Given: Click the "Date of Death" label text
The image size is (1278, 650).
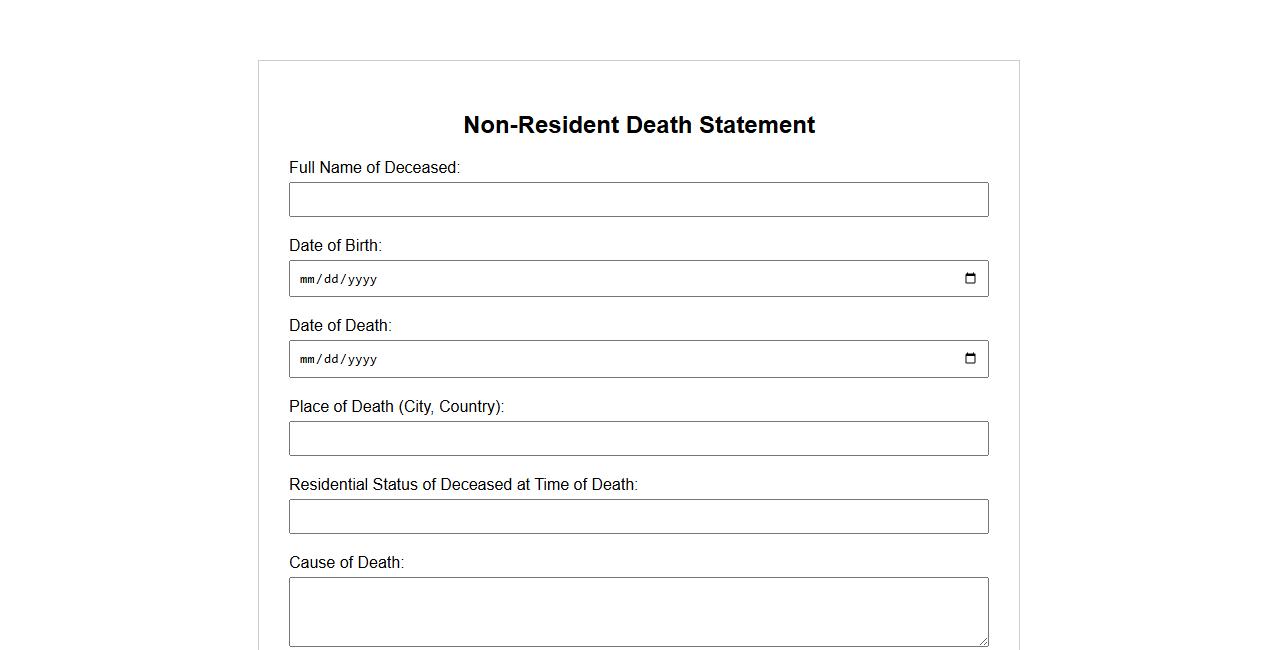Looking at the screenshot, I should pyautogui.click(x=340, y=326).
